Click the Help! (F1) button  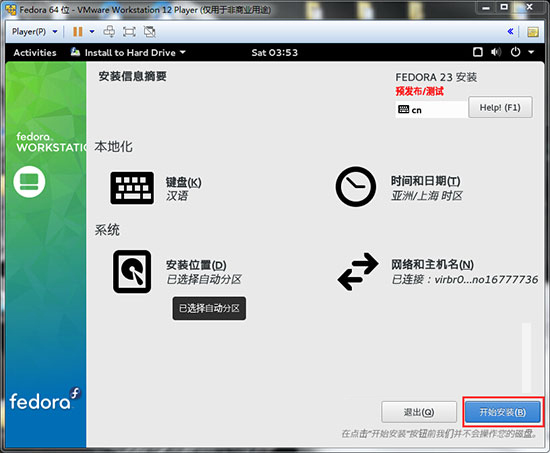tap(500, 107)
